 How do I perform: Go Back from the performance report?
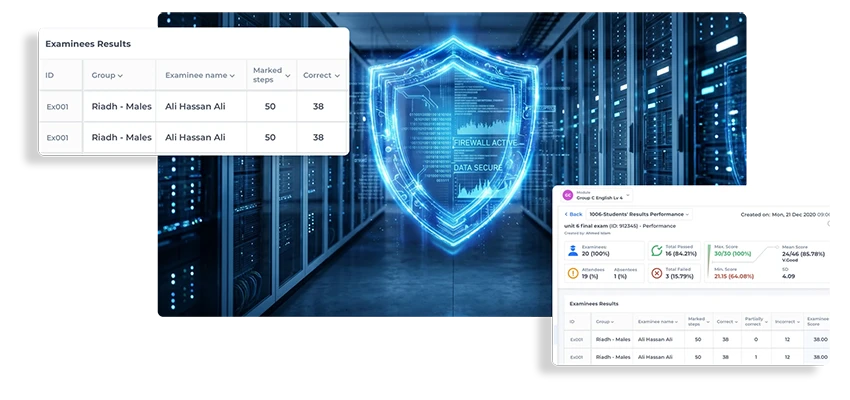click(x=573, y=215)
